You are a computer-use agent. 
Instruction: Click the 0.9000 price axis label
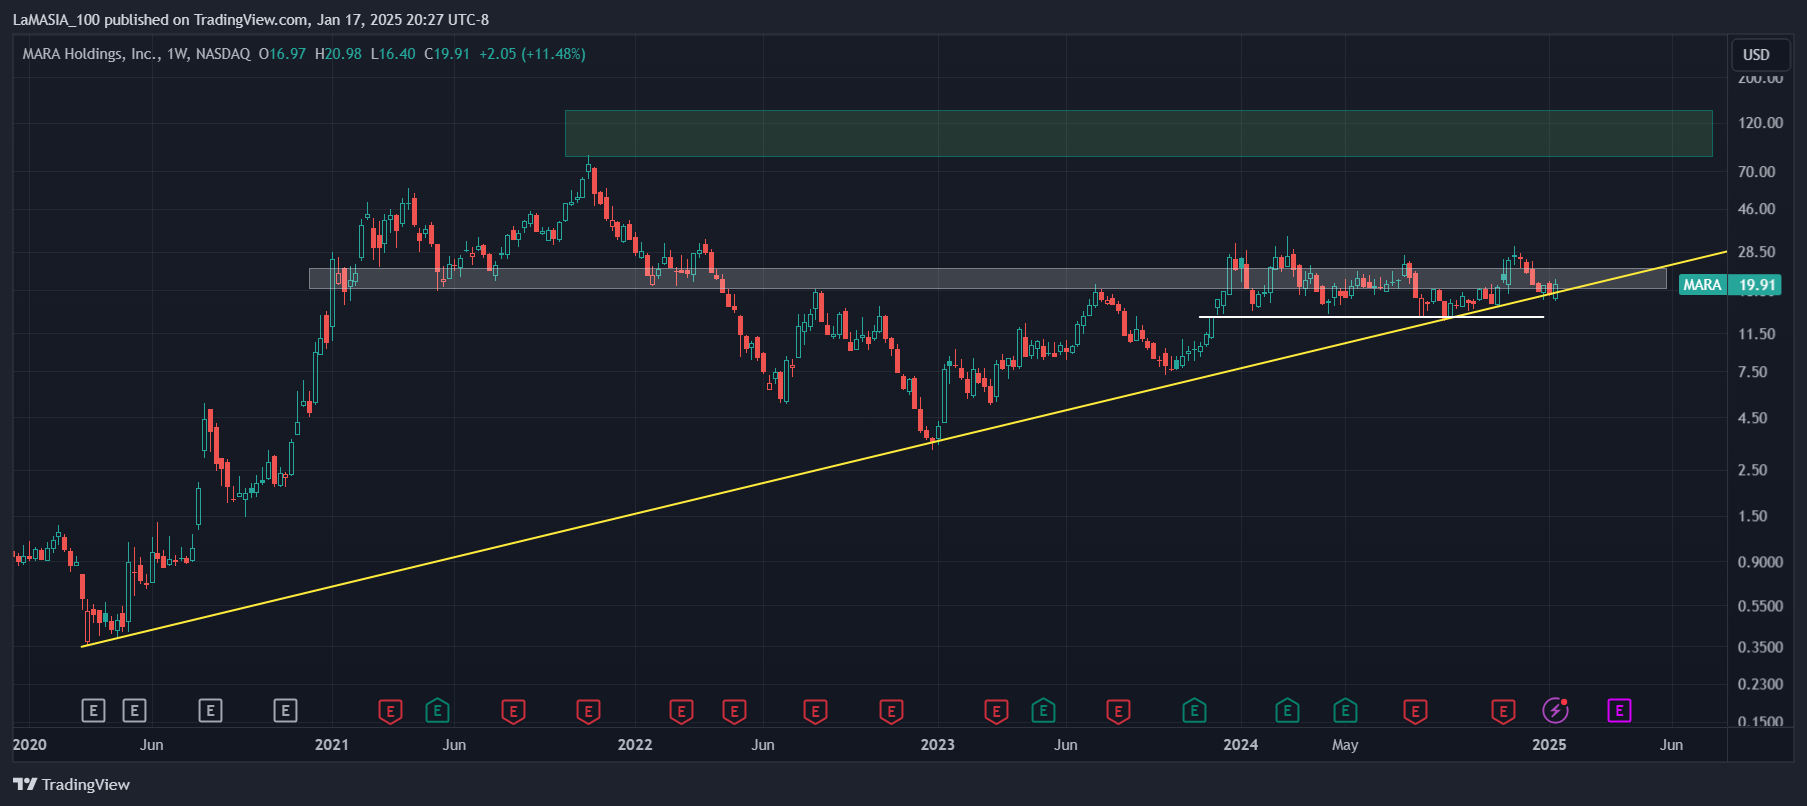[x=1760, y=562]
